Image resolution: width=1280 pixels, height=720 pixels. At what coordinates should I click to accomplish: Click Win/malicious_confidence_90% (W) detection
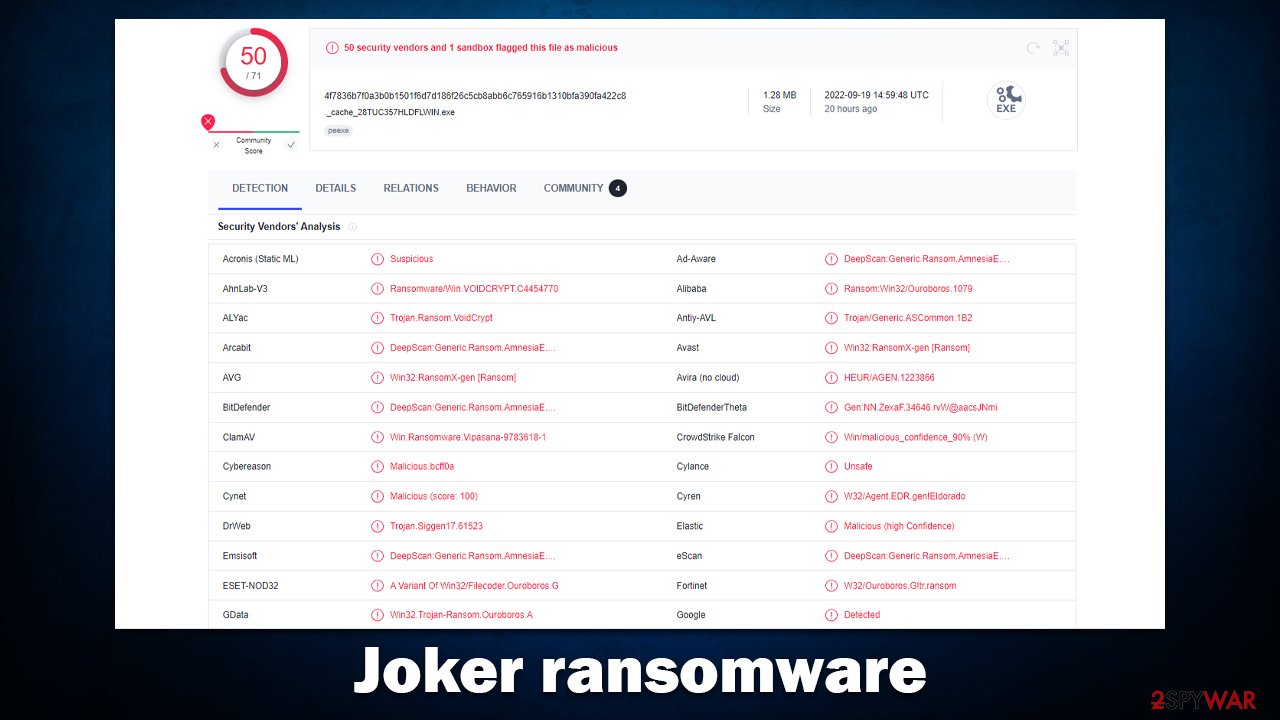pyautogui.click(x=916, y=437)
